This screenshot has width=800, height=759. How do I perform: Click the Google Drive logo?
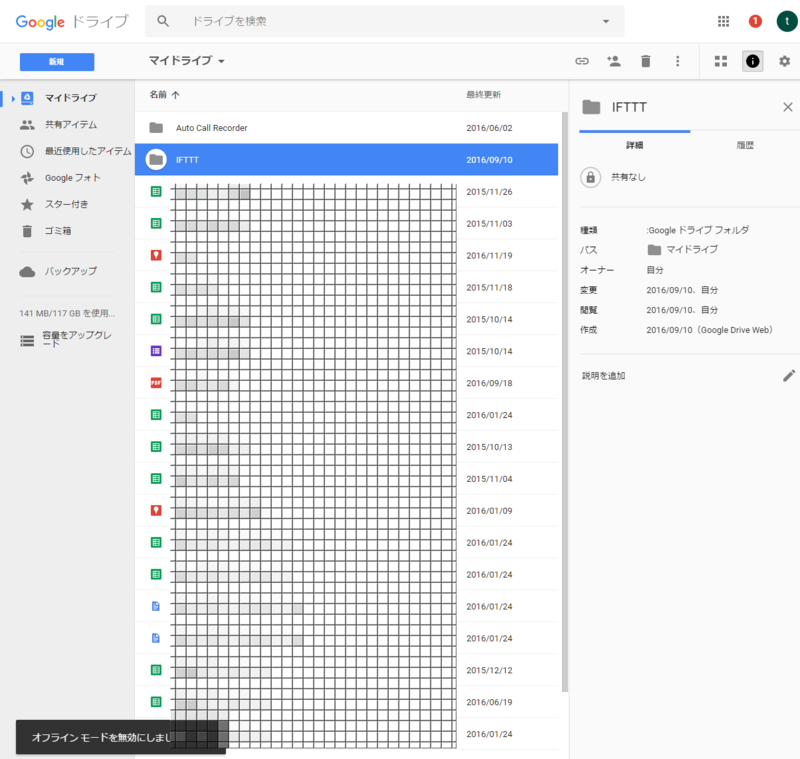tap(72, 21)
